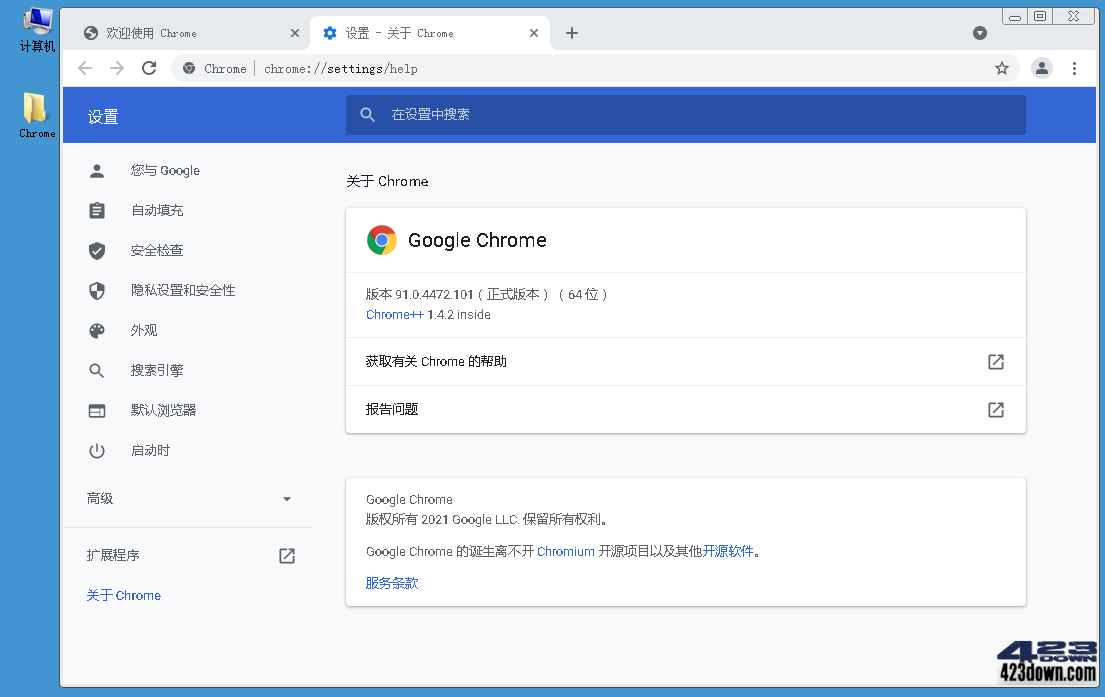Bookmark this page with the star icon
The height and width of the screenshot is (697, 1105).
[x=1001, y=68]
